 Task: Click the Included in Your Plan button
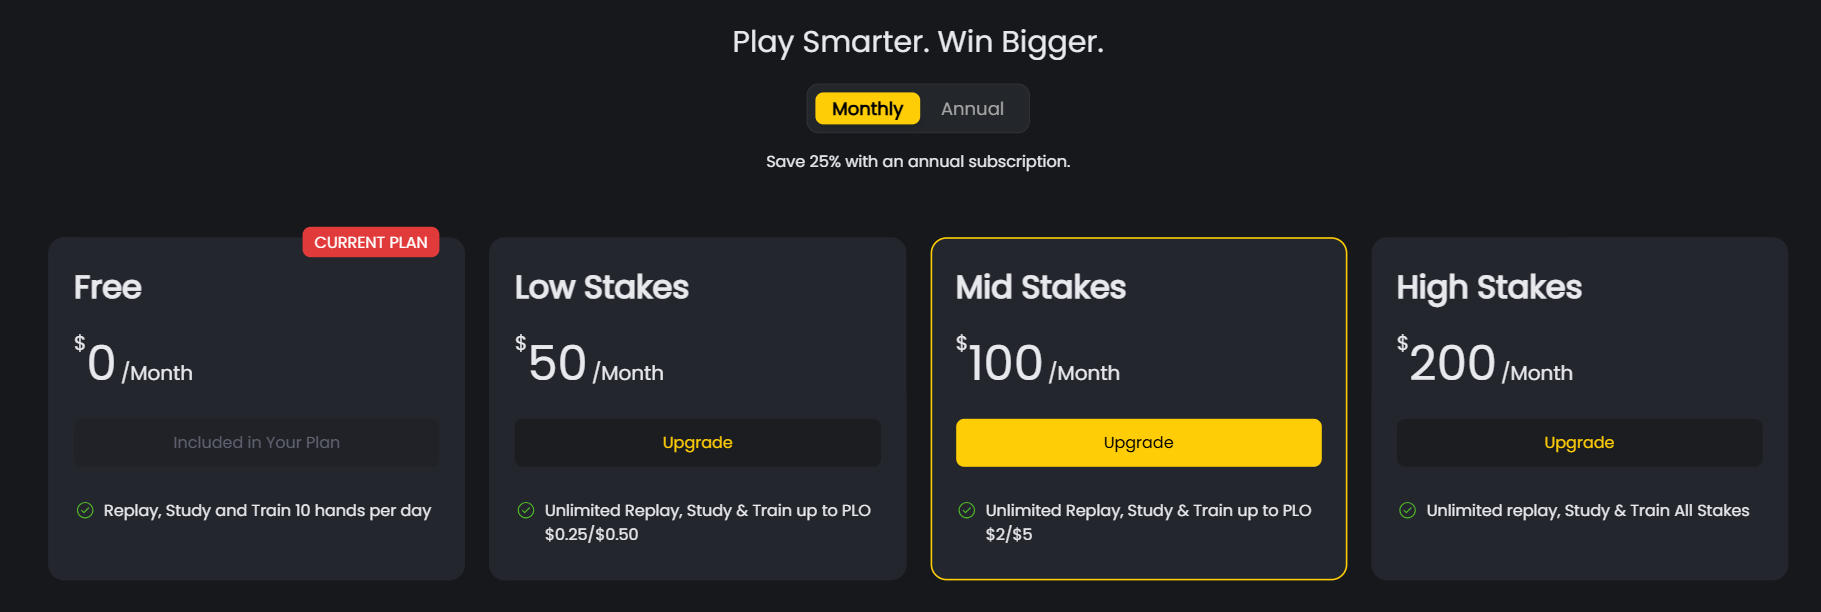click(256, 442)
